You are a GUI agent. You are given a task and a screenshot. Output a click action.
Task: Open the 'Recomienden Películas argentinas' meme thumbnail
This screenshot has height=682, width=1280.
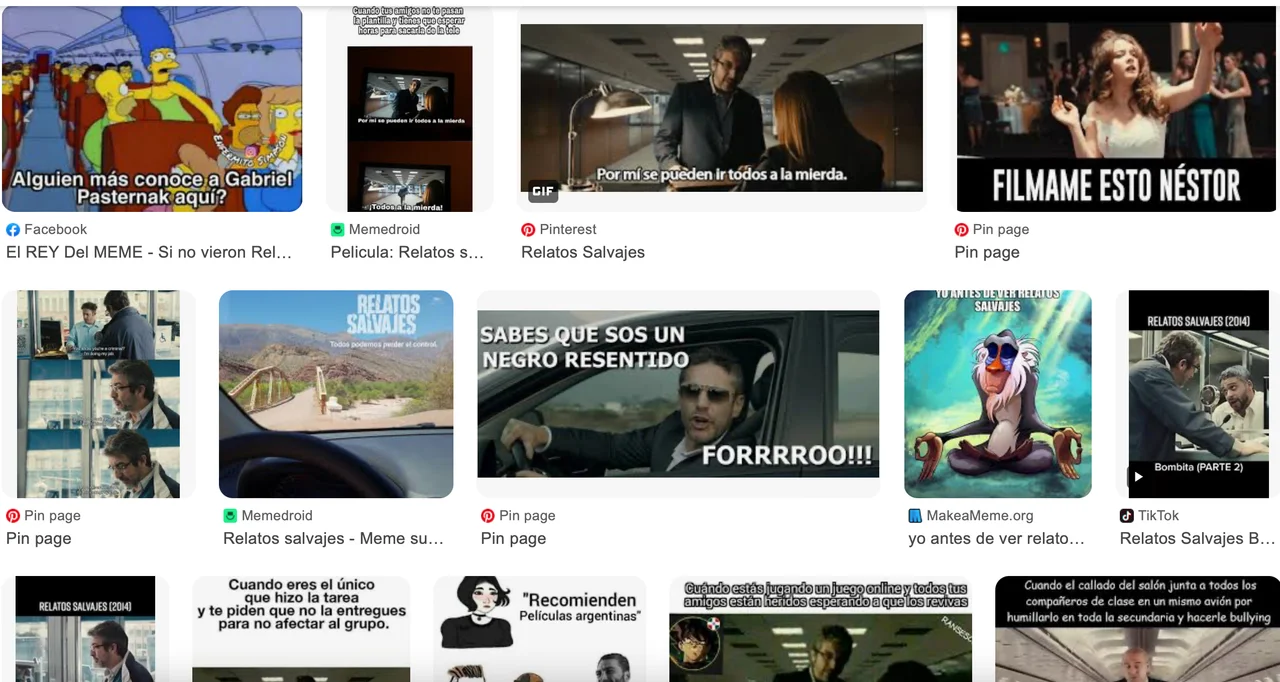pyautogui.click(x=539, y=628)
